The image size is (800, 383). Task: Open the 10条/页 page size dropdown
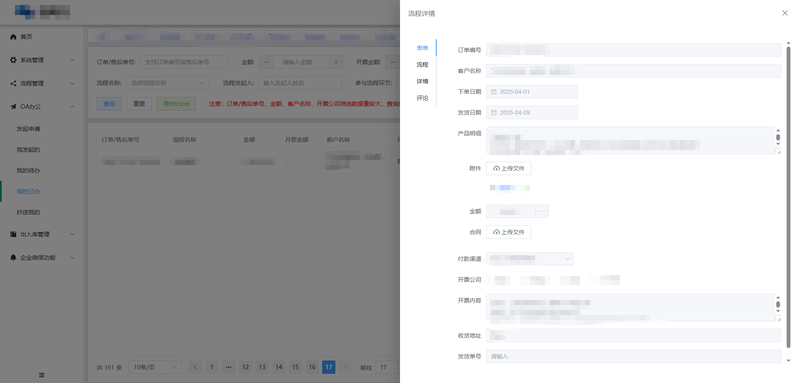(x=155, y=367)
